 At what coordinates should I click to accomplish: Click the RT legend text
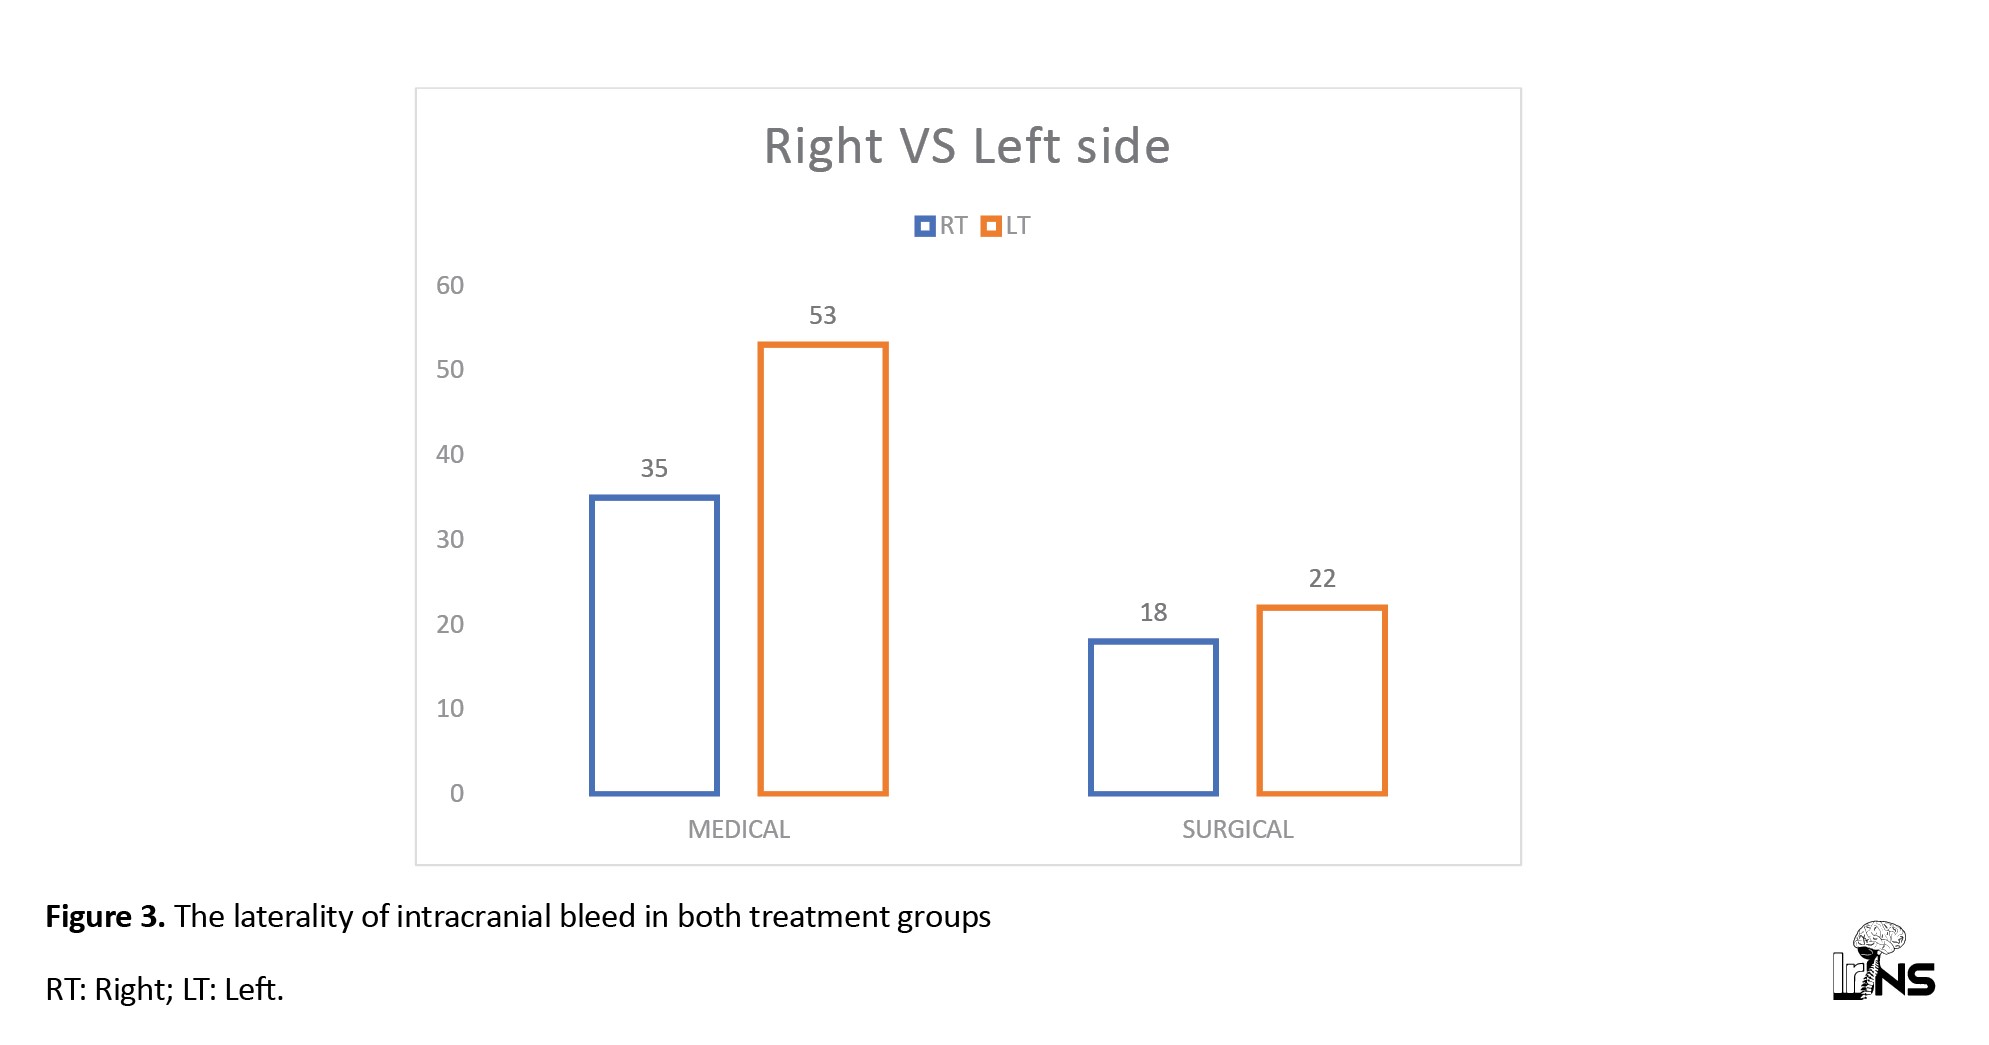(953, 226)
